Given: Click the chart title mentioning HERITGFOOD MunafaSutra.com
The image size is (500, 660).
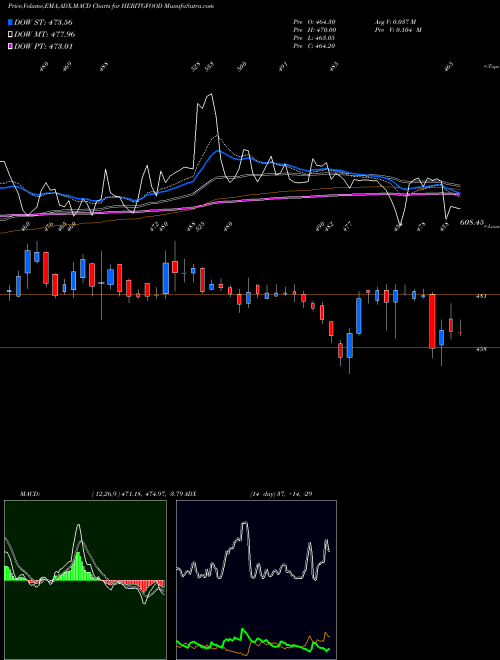Looking at the screenshot, I should coord(111,6).
